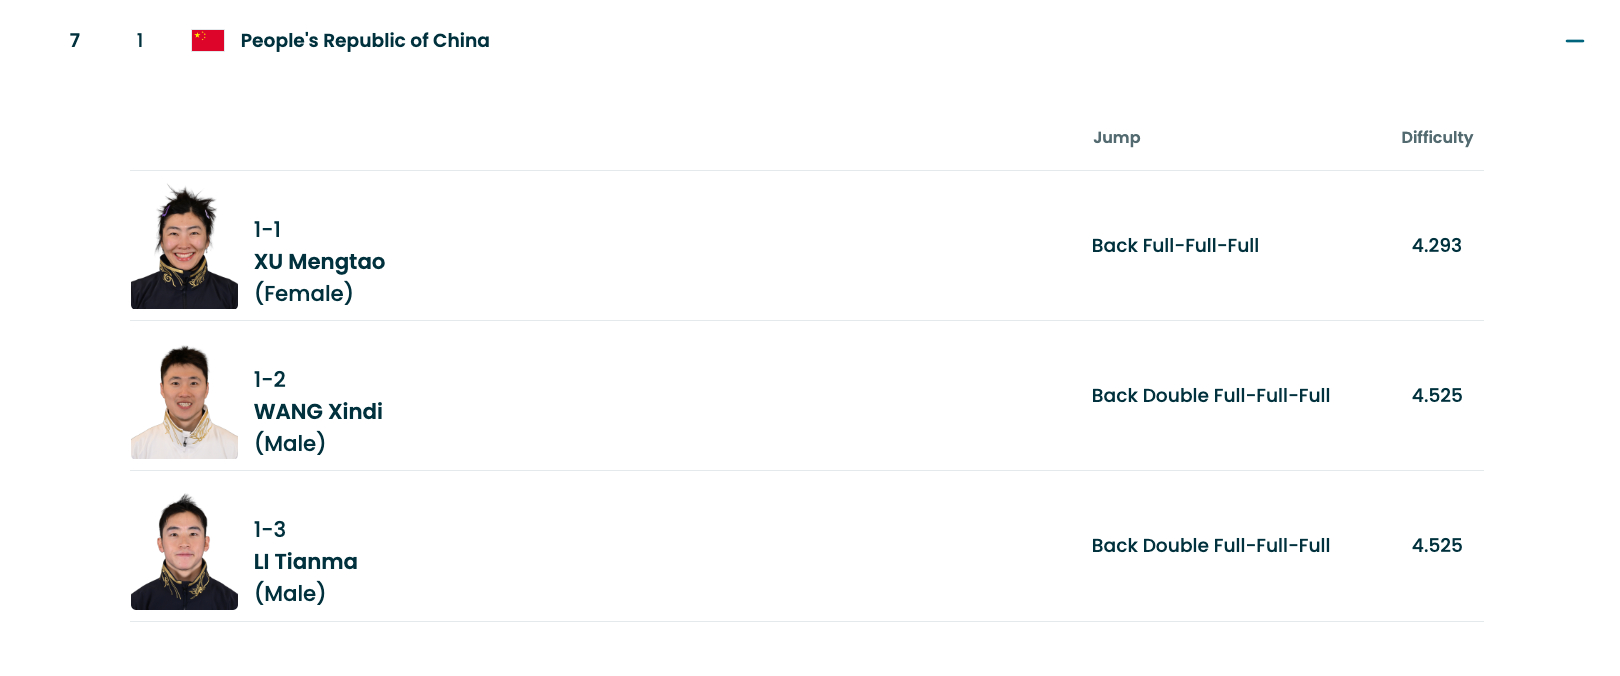Click the 4.293 difficulty value
1620x676 pixels.
tap(1437, 246)
